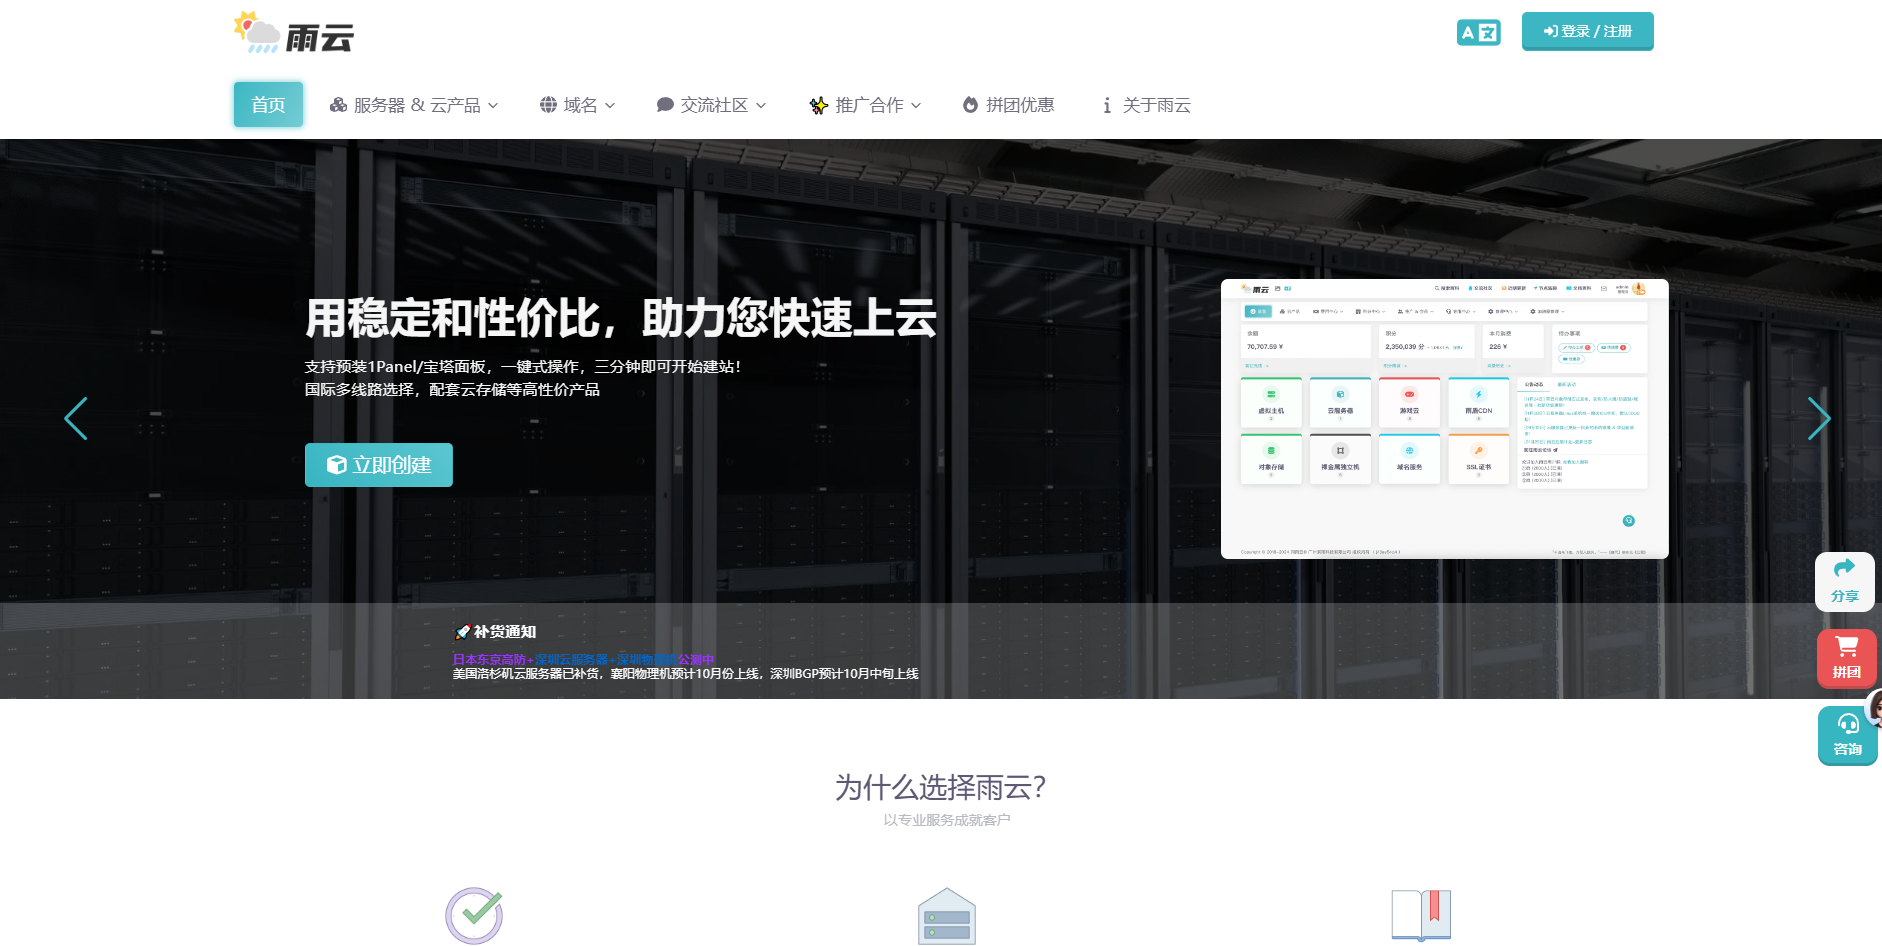Open the 关于雨云 menu item
1882x946 pixels.
click(1146, 105)
